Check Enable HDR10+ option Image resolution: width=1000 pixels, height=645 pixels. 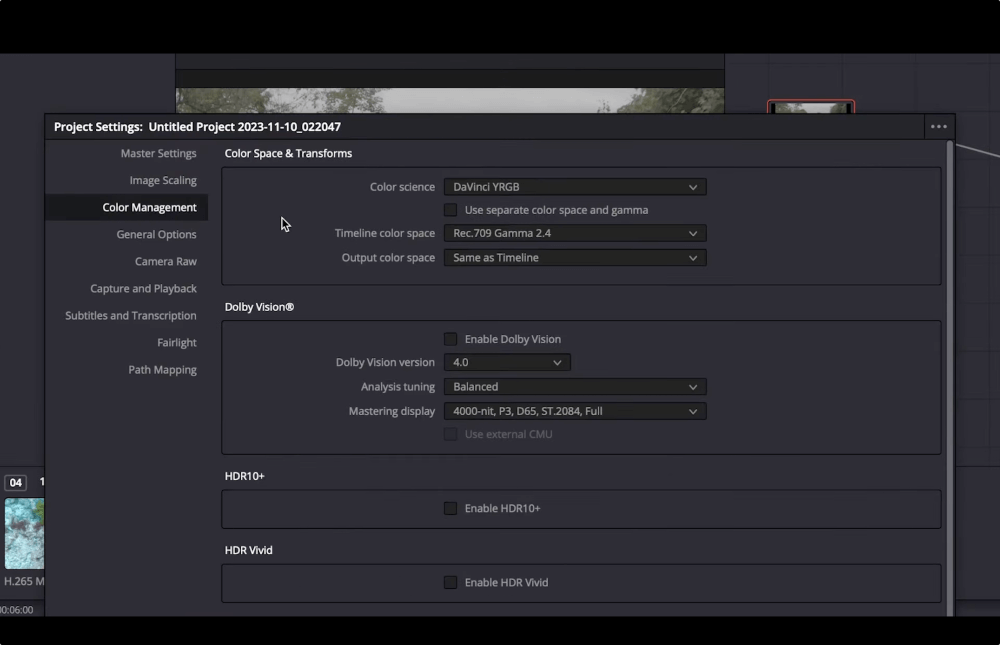pos(450,508)
